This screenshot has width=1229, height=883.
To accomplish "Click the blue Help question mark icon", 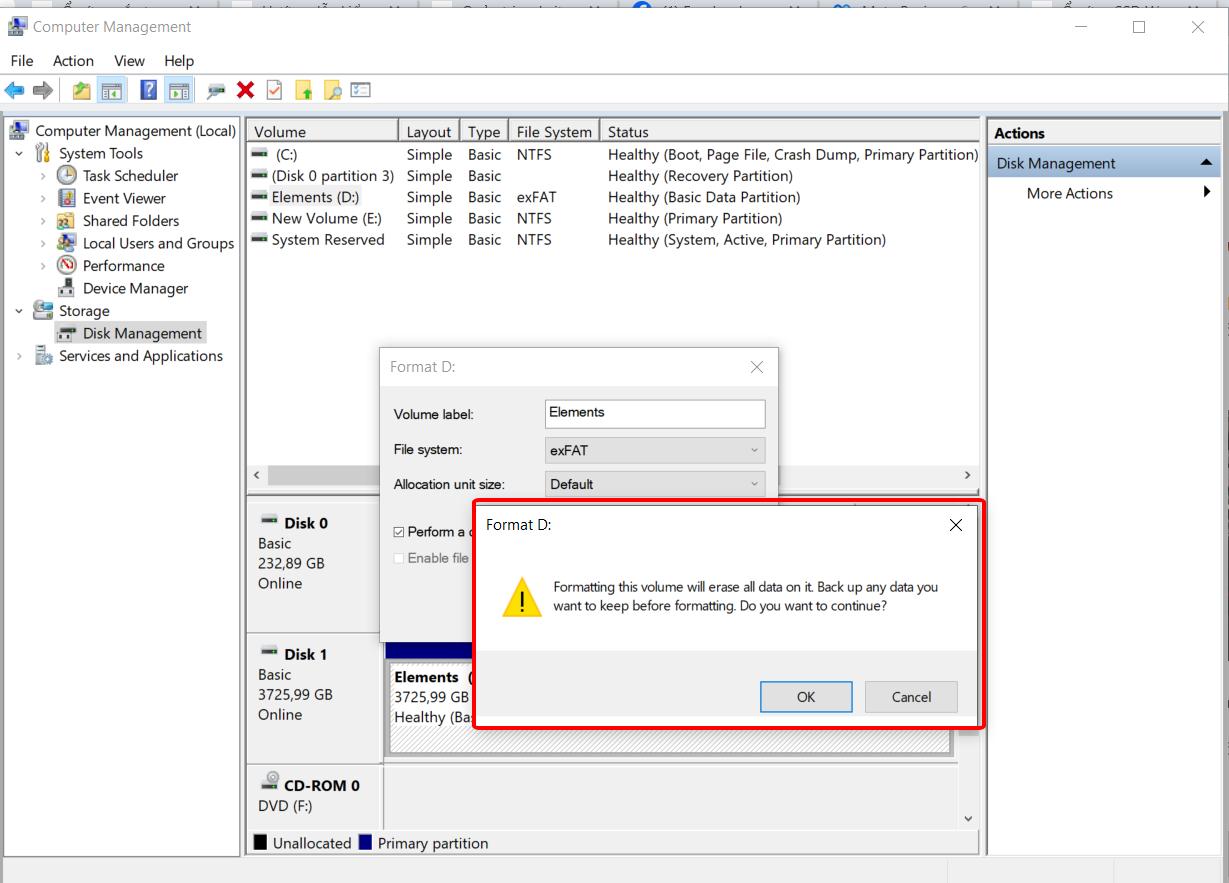I will (148, 91).
